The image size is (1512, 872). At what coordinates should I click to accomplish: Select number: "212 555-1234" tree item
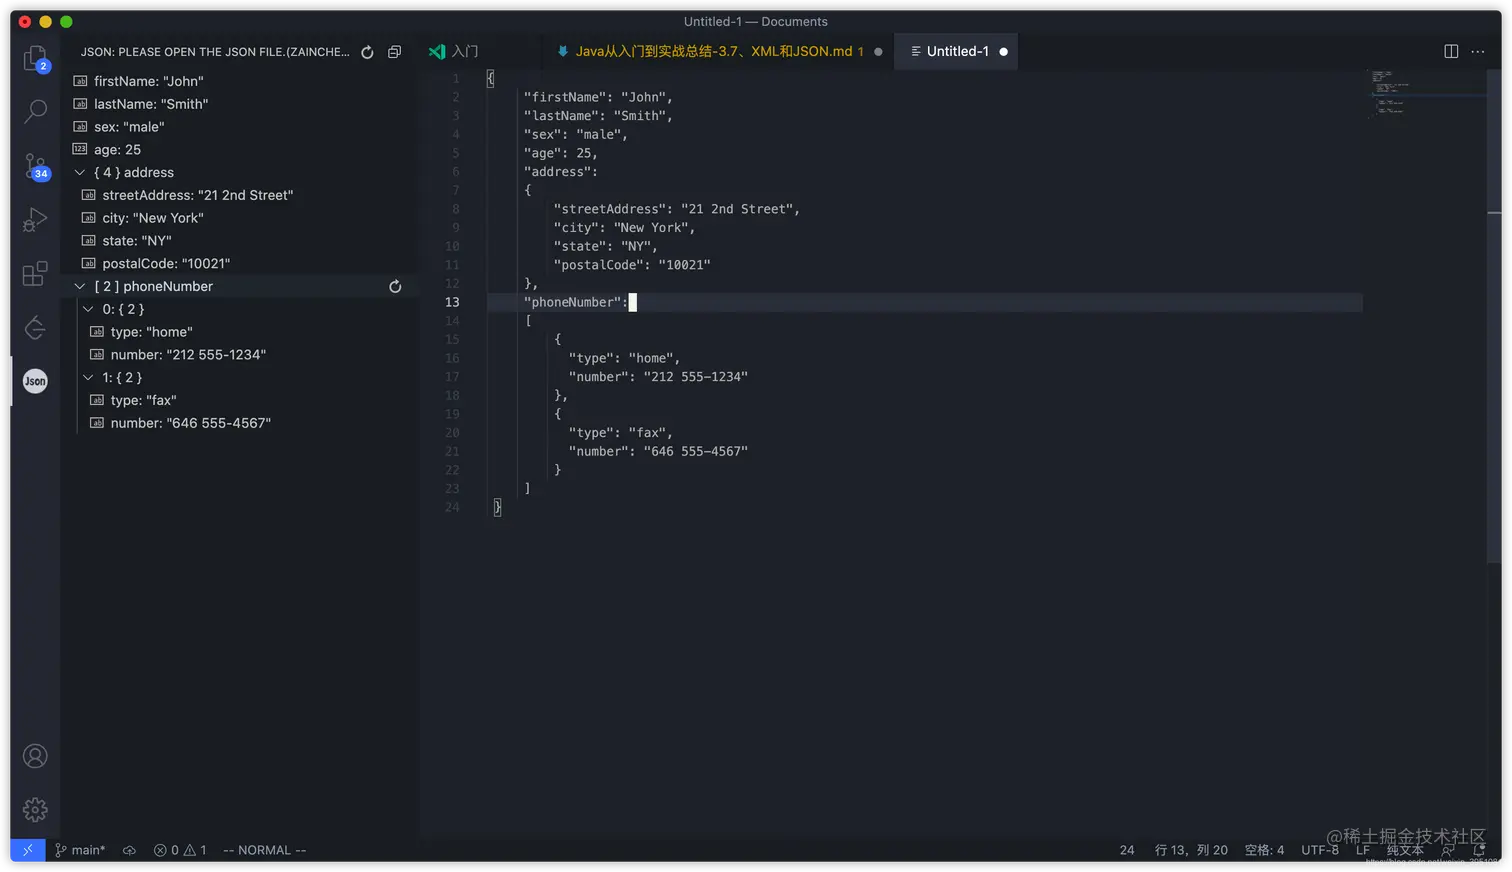[240, 355]
